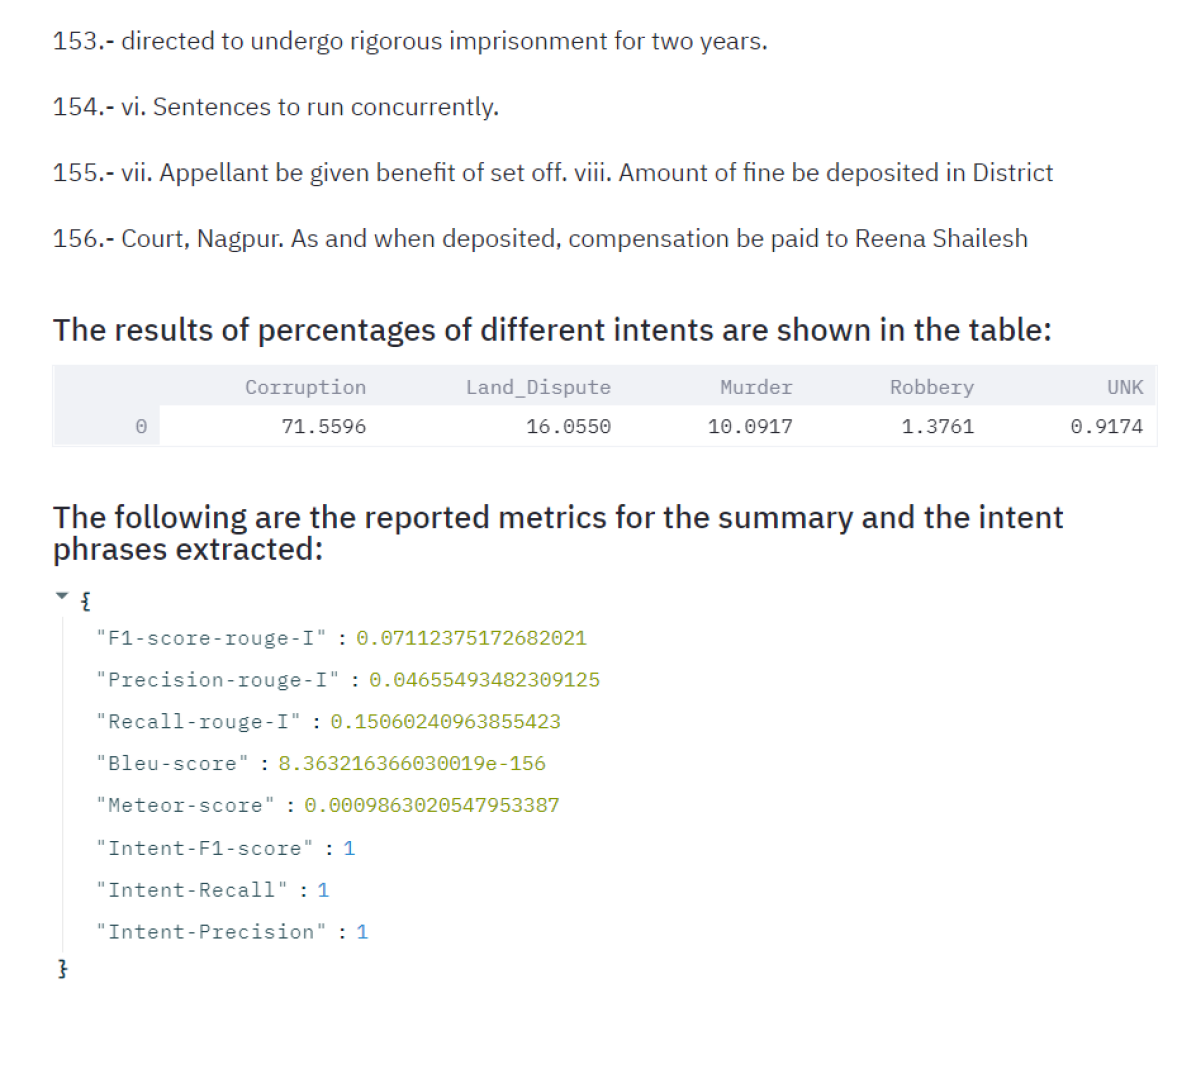Select the Intent-F1-score value 1
This screenshot has height=1088, width=1196.
pyautogui.click(x=349, y=849)
